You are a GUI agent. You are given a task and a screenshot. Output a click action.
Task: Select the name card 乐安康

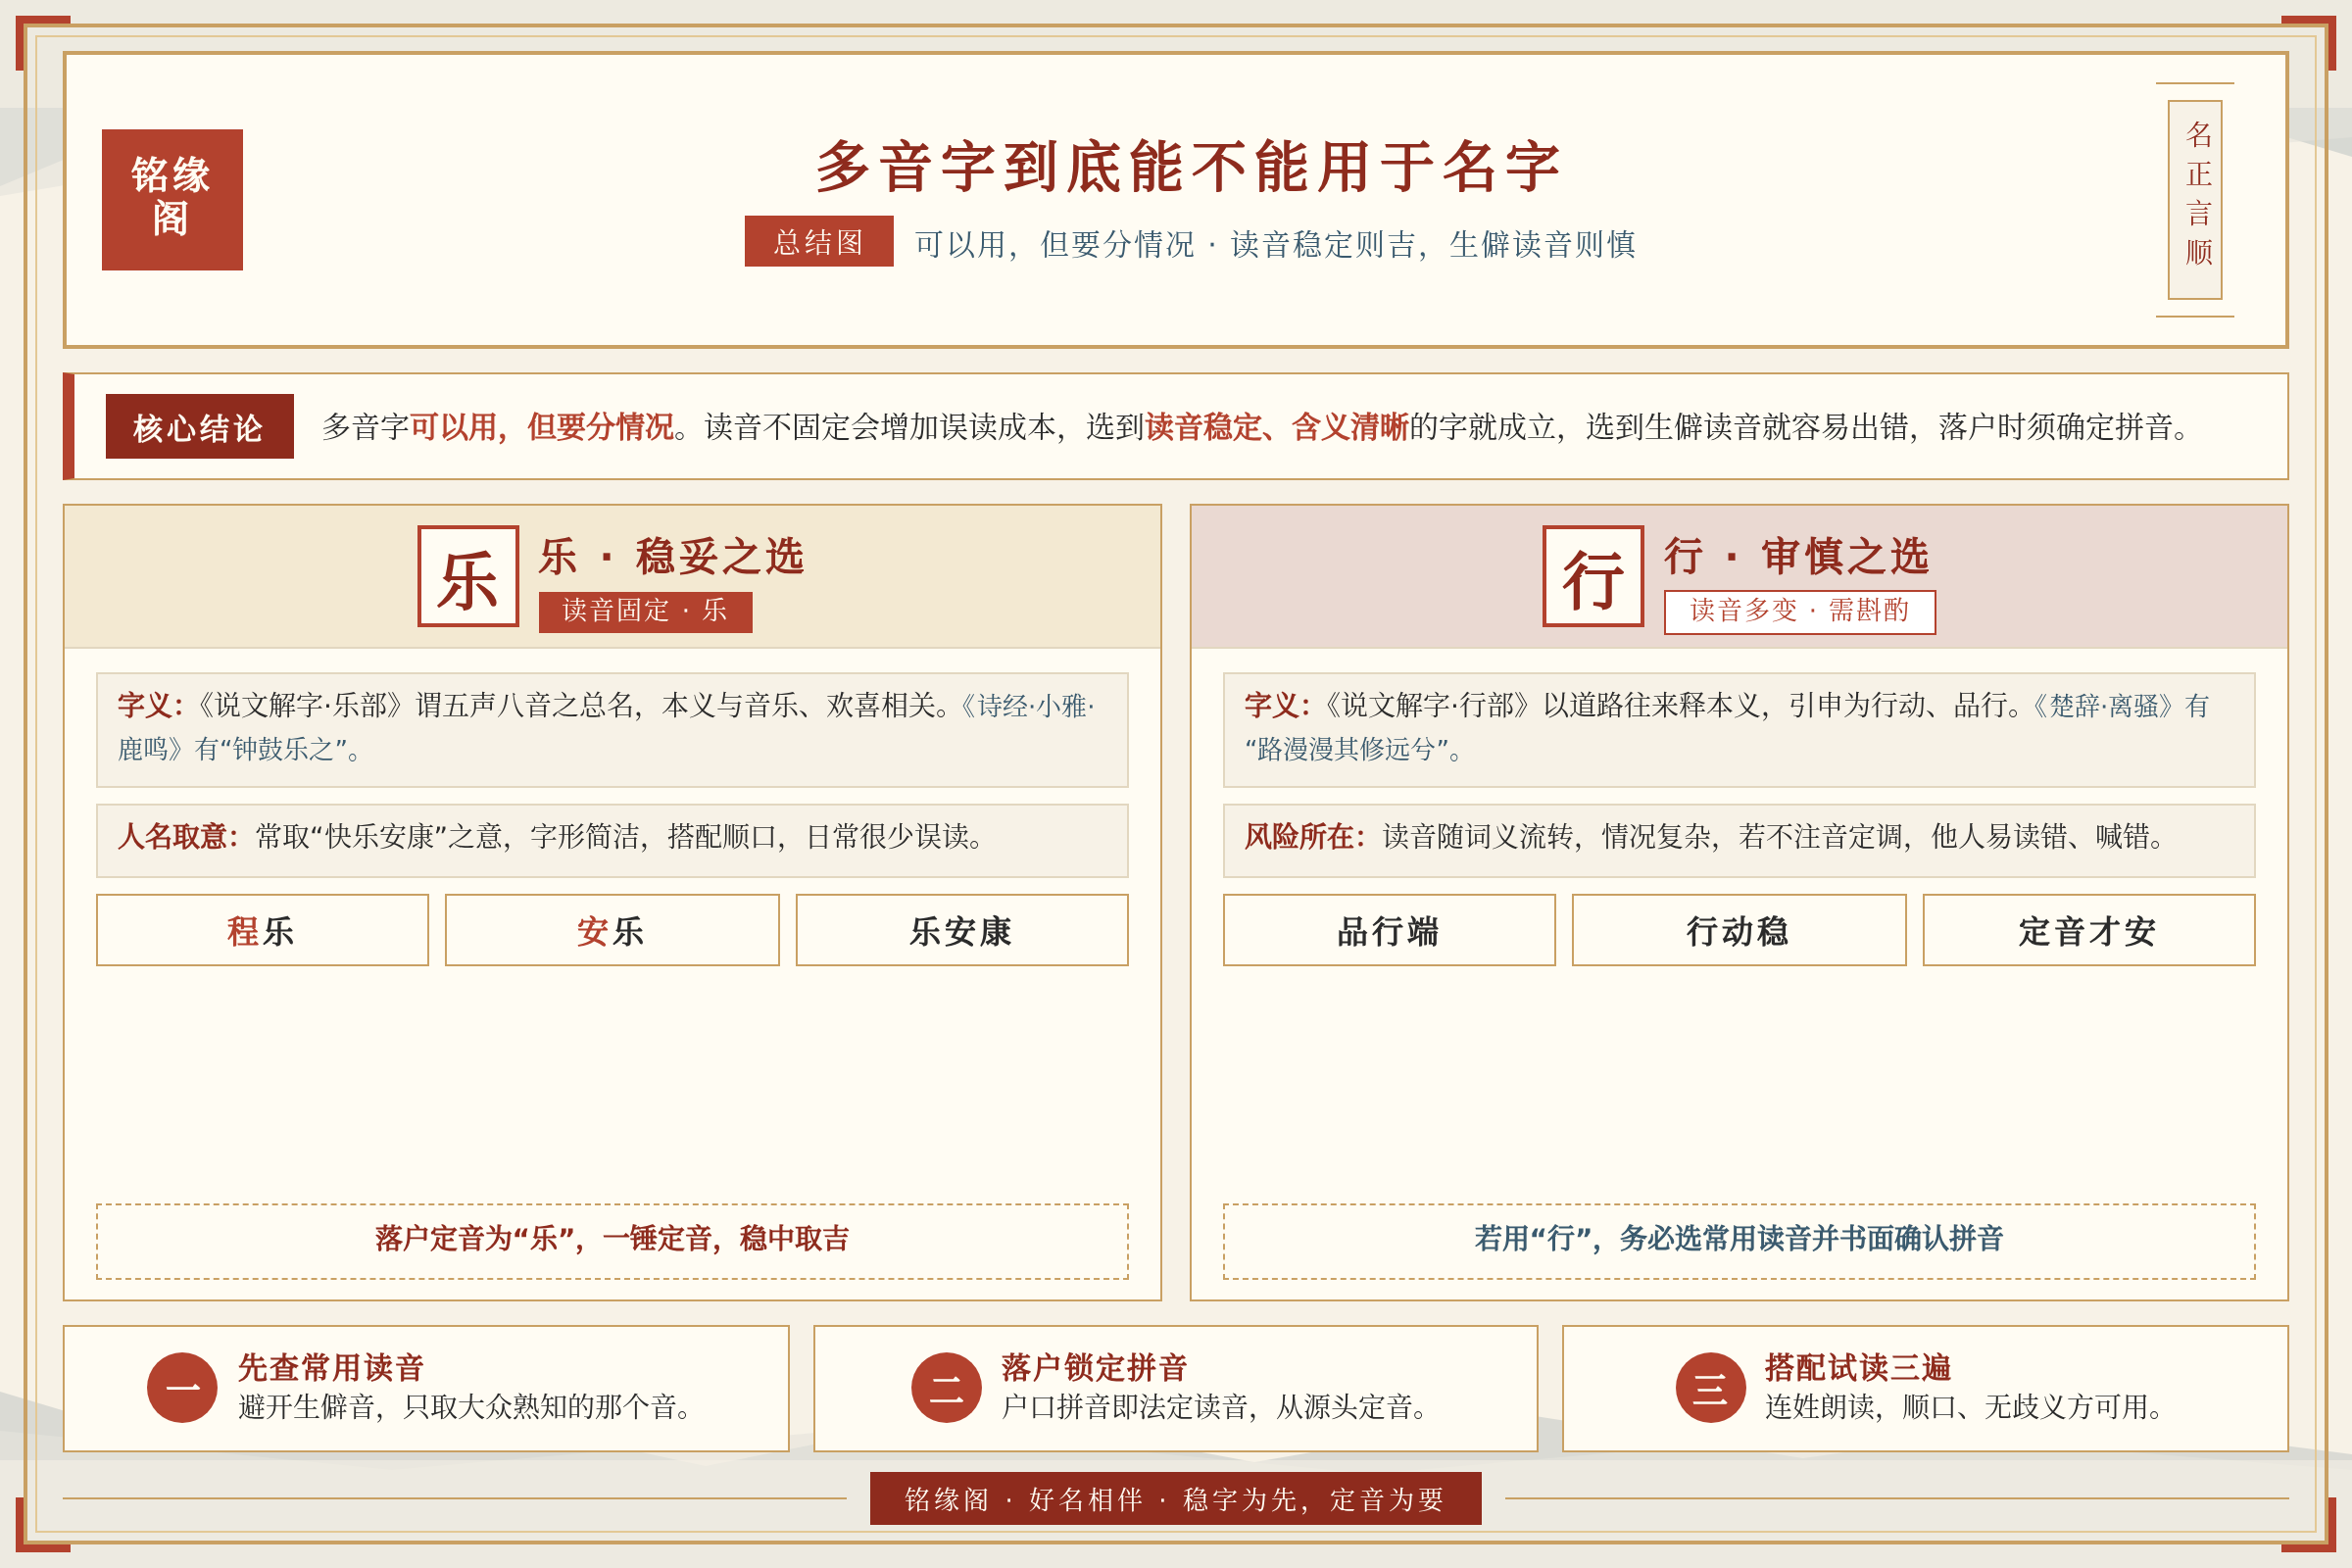pos(962,930)
